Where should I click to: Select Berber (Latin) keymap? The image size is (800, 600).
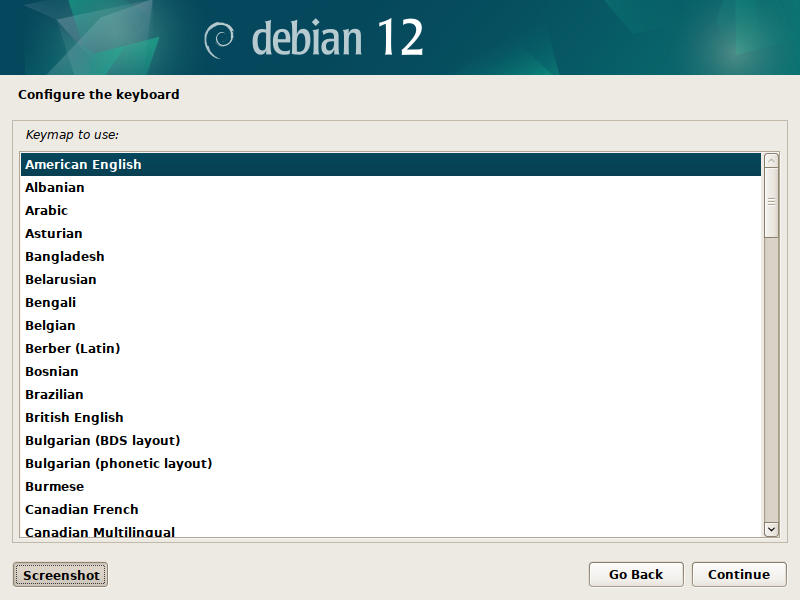click(x=391, y=348)
